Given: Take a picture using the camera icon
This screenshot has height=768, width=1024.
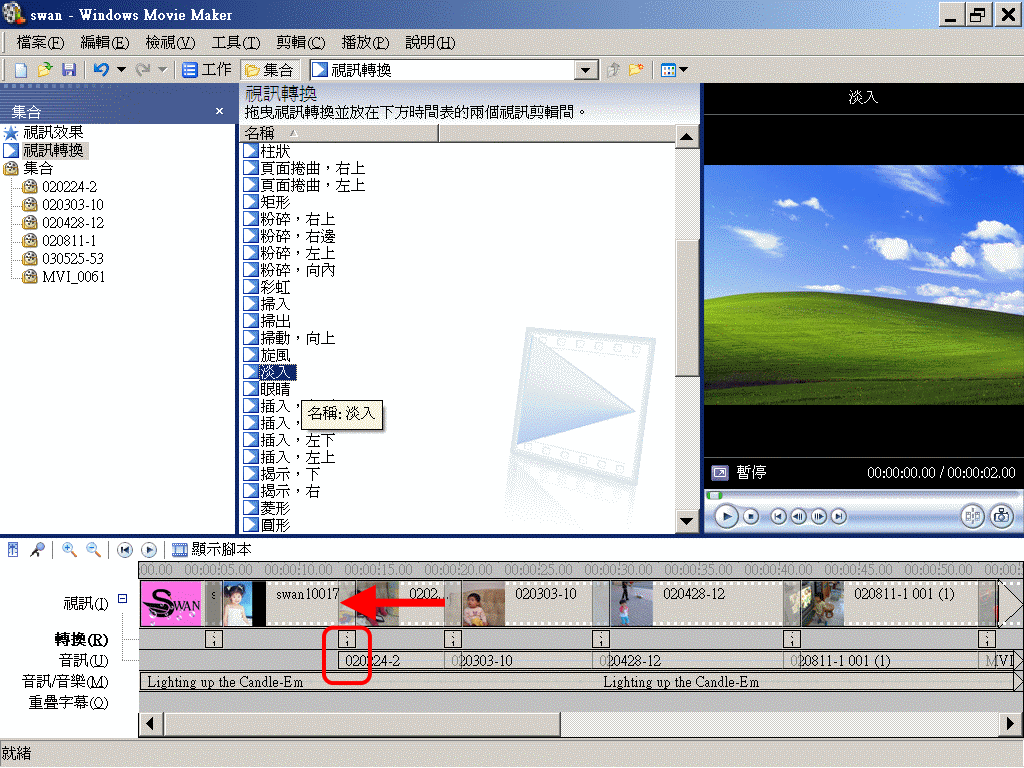Looking at the screenshot, I should click(1000, 516).
